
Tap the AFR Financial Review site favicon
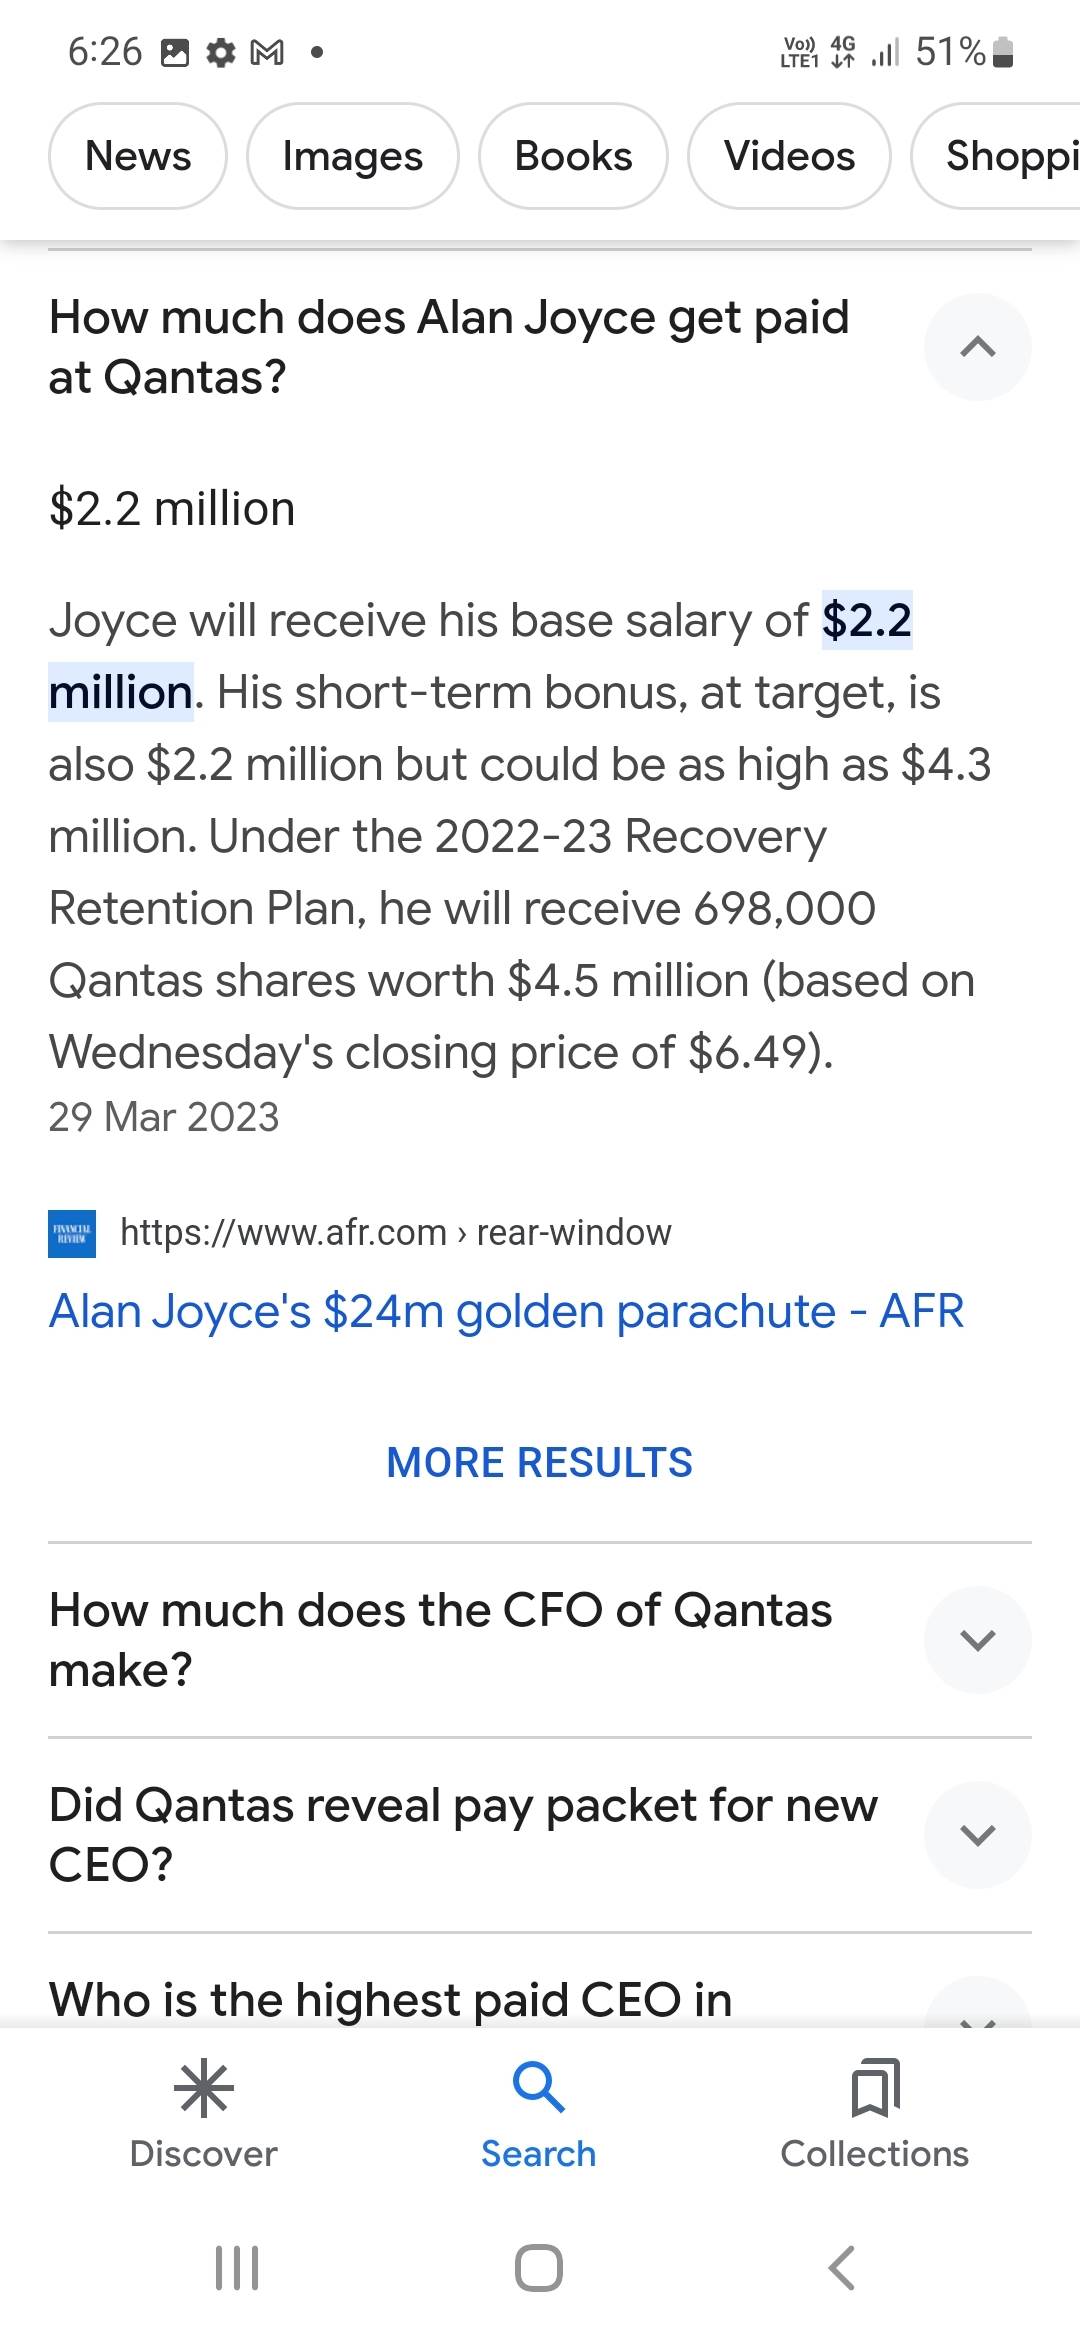[x=71, y=1233]
